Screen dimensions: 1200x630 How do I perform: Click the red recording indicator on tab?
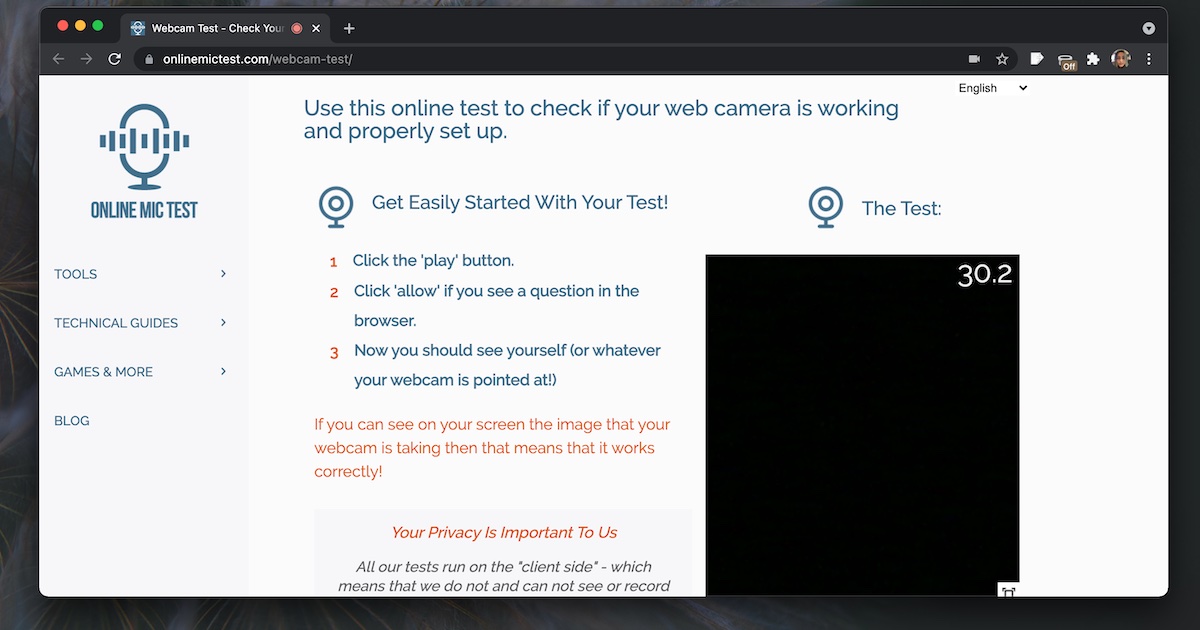coord(297,28)
